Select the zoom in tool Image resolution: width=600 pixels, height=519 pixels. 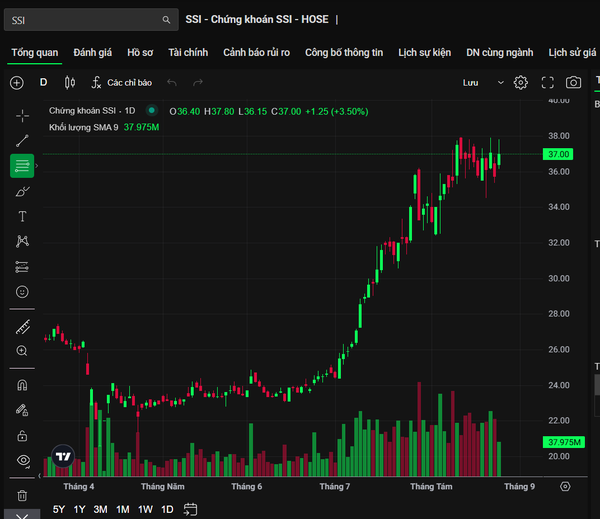[22, 351]
